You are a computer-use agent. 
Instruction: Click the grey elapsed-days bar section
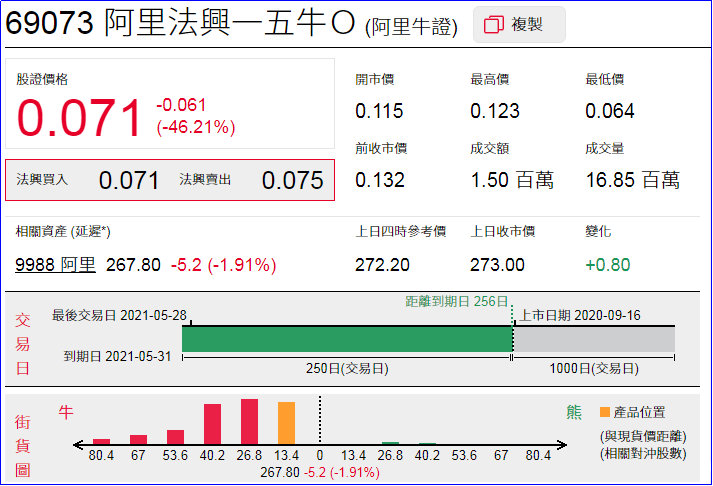[594, 339]
